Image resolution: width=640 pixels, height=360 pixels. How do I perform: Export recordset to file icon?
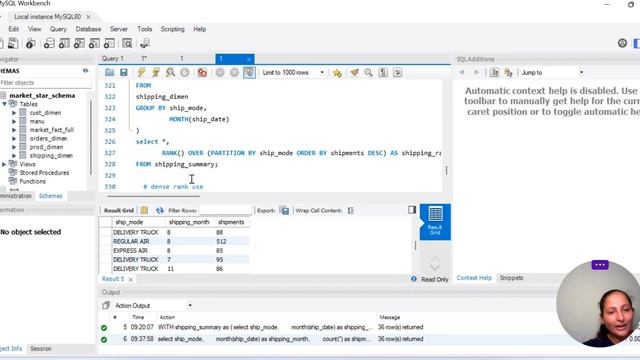[x=284, y=211]
